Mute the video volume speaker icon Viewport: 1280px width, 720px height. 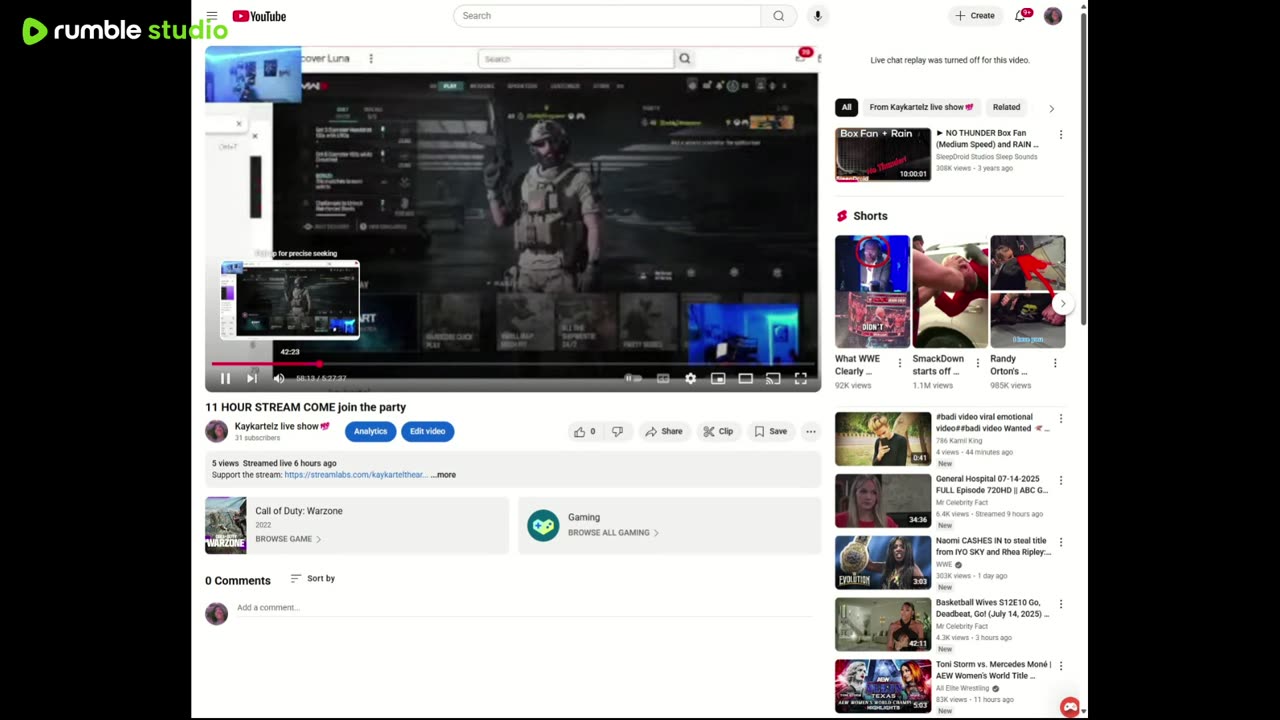coord(279,378)
